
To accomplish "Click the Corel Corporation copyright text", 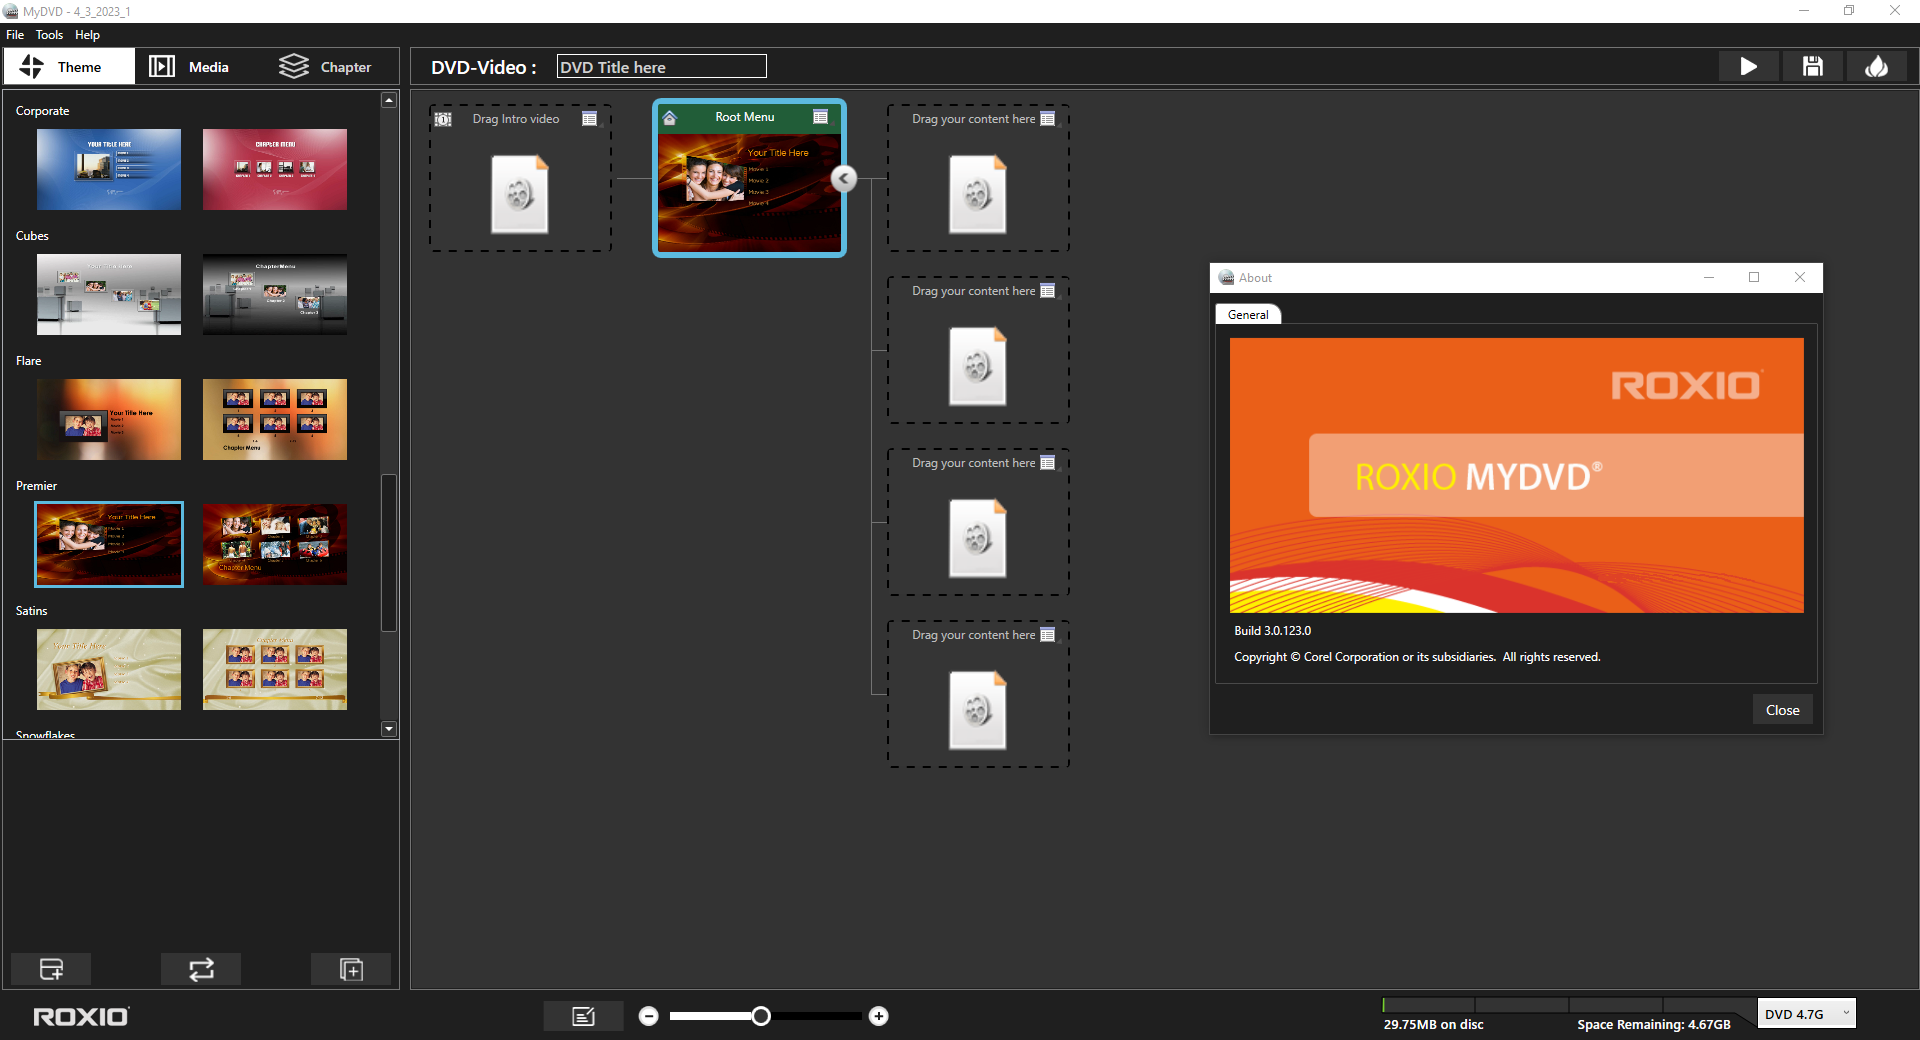I will click(1417, 657).
